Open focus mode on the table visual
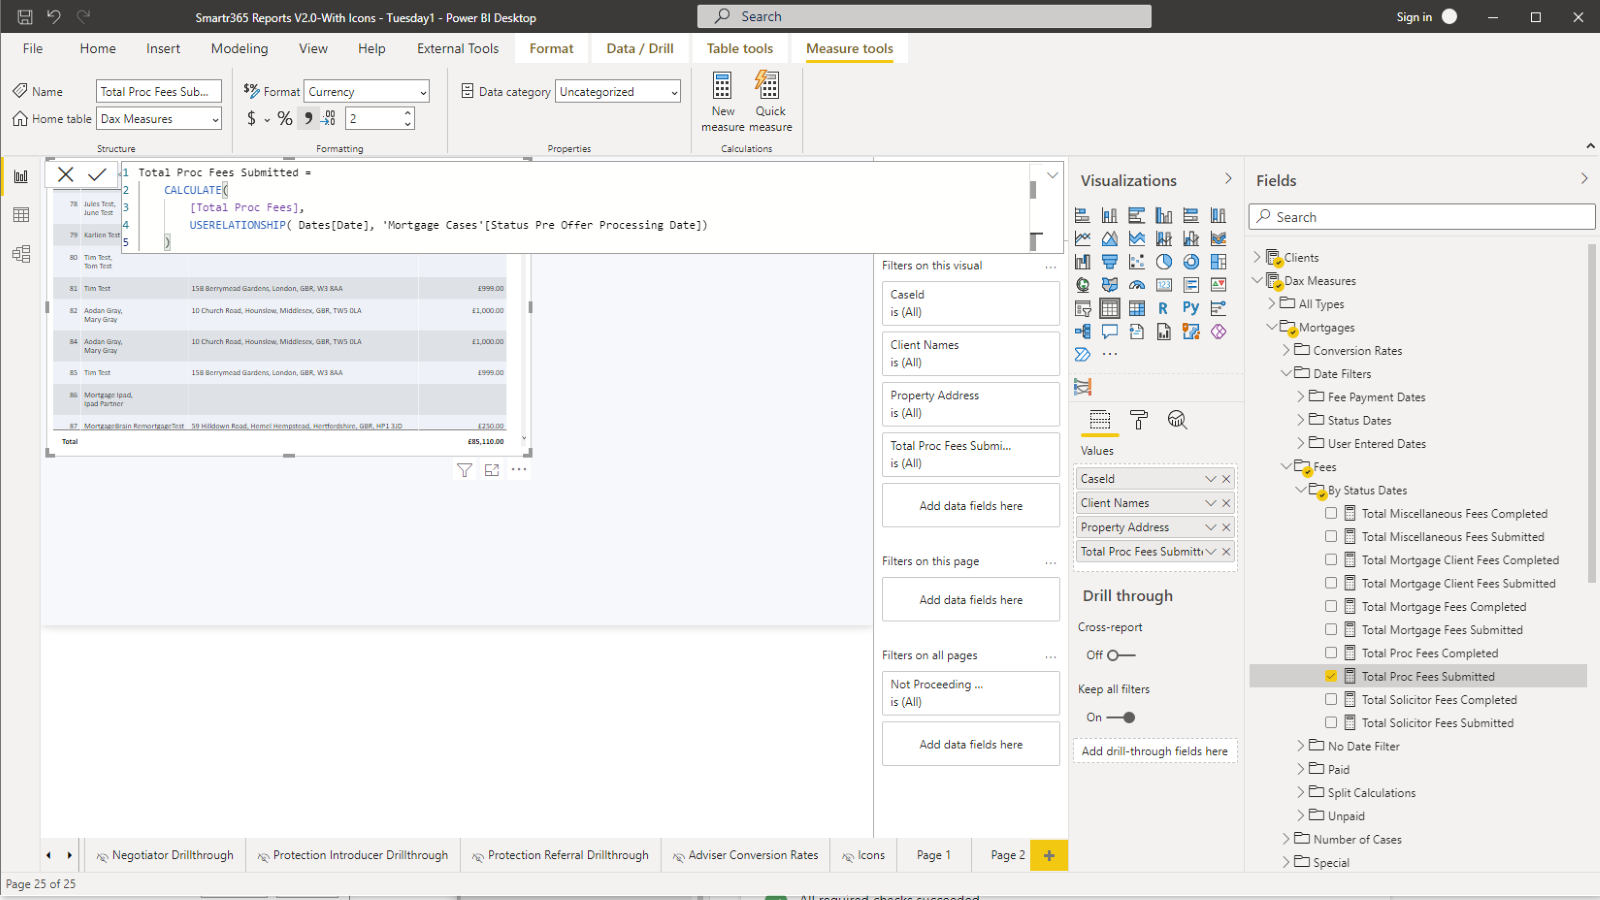1600x900 pixels. (x=492, y=470)
